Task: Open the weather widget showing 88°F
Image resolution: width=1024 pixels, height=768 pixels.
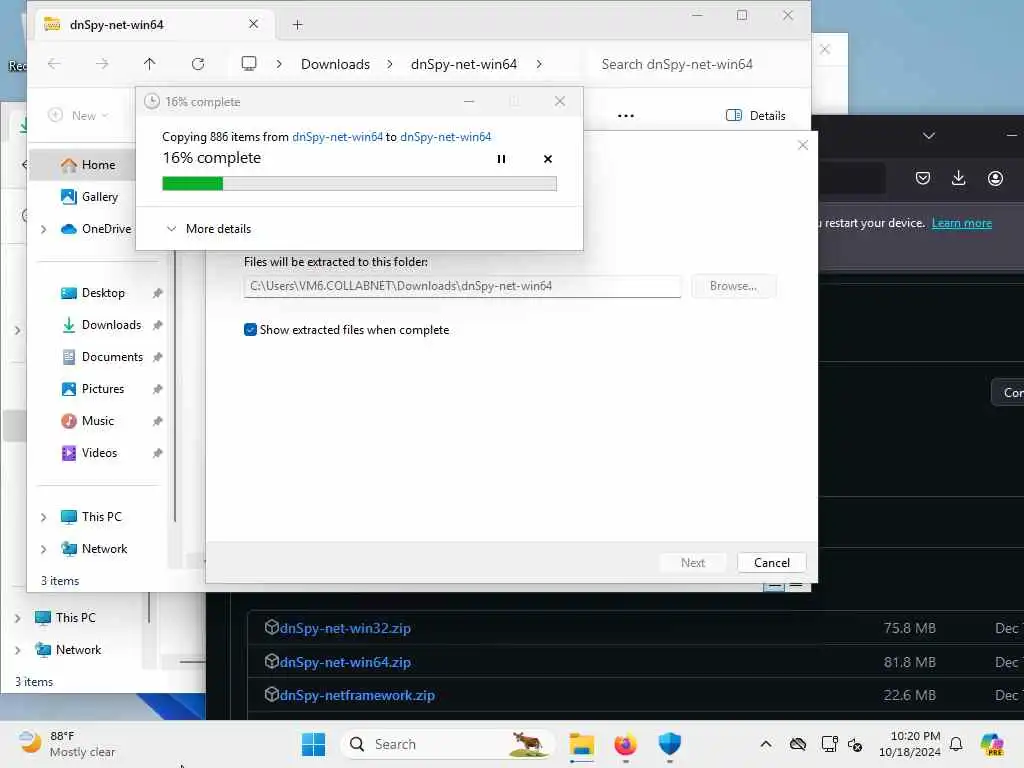Action: 67,744
